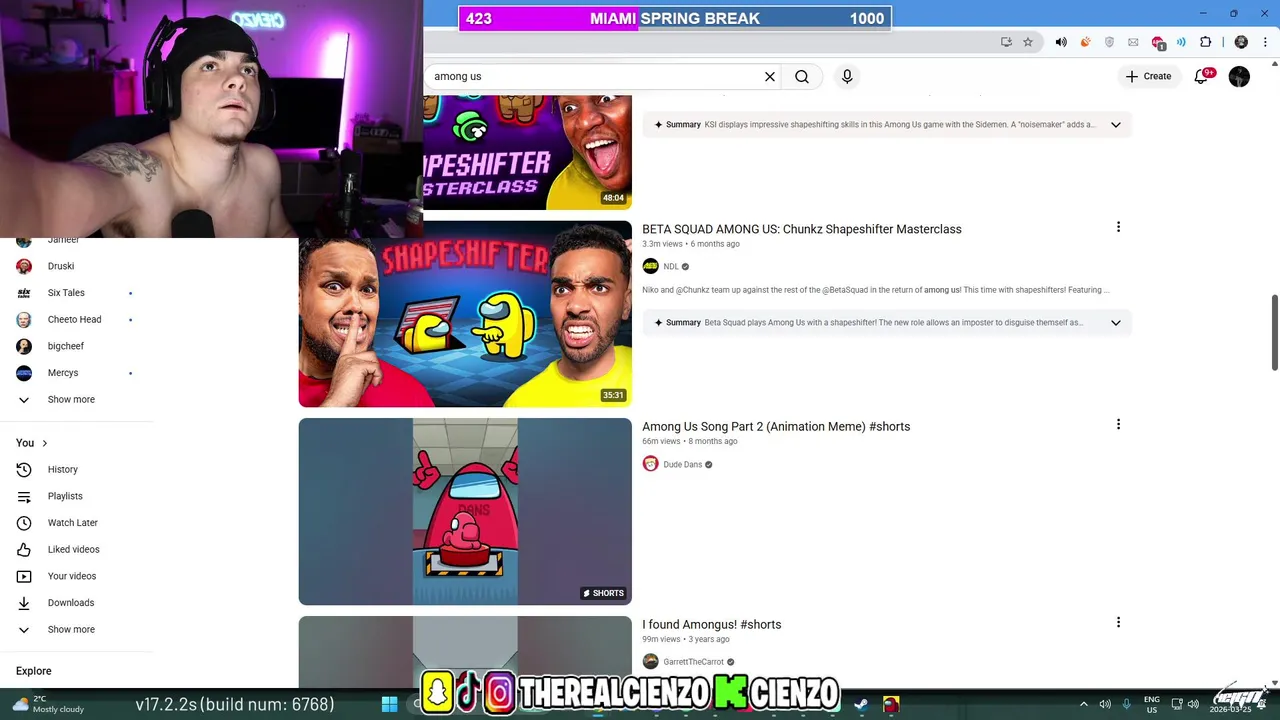This screenshot has width=1280, height=720.
Task: Go to the NDL channel name link
Action: [x=671, y=267]
